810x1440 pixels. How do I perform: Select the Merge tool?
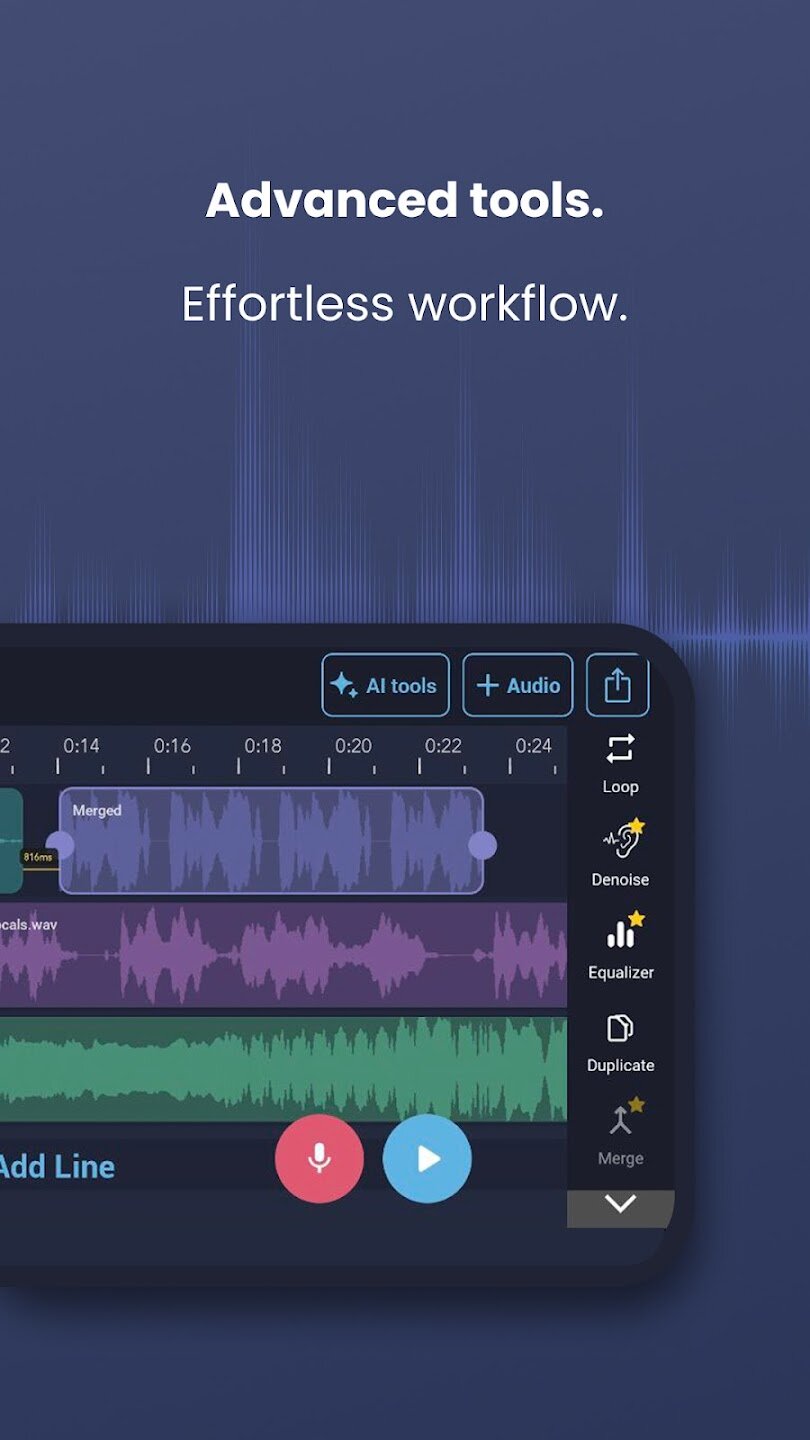tap(620, 1133)
